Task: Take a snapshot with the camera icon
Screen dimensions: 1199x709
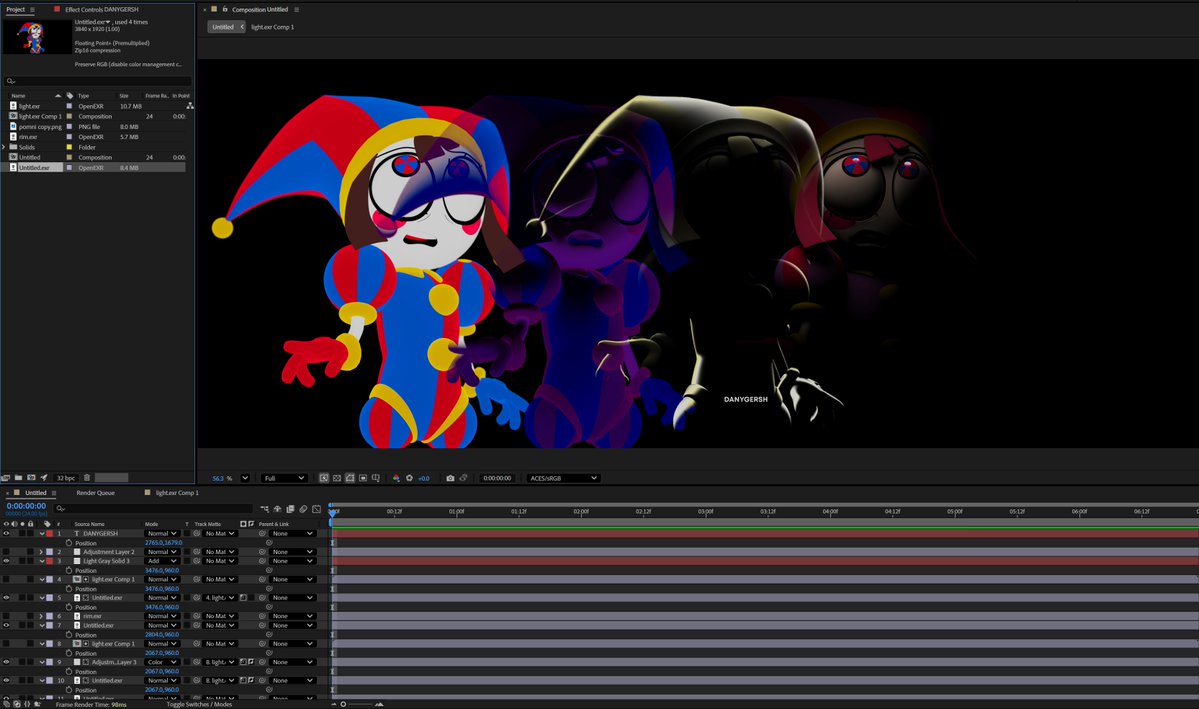Action: (450, 478)
